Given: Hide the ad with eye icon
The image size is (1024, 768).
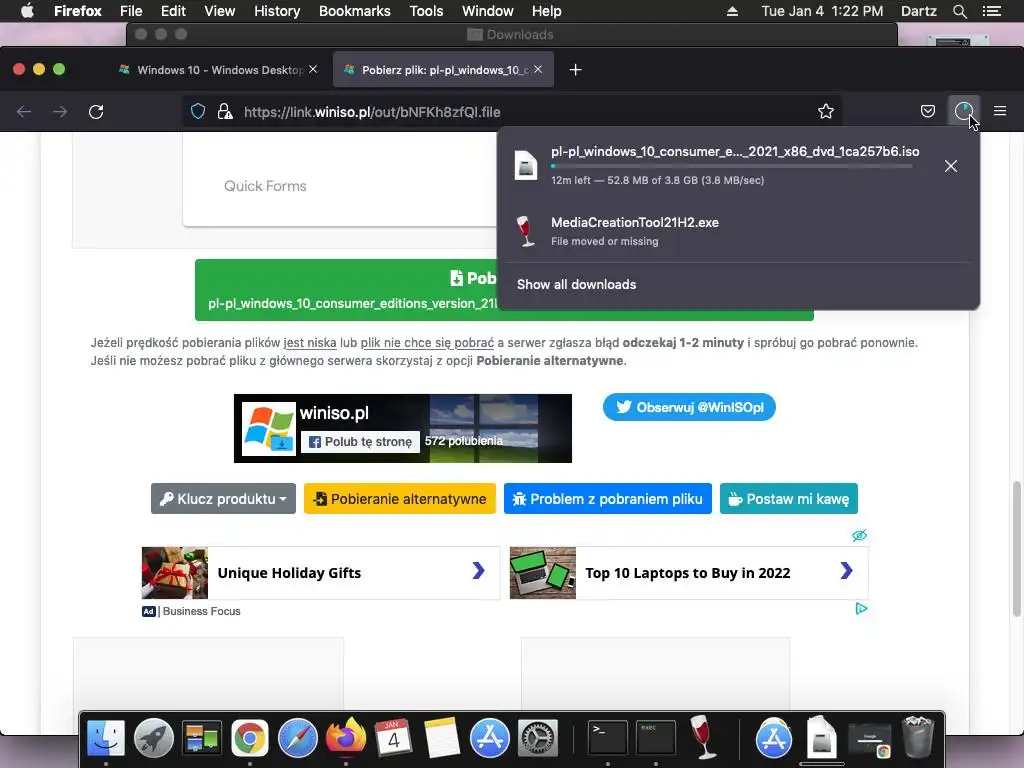Looking at the screenshot, I should click(x=859, y=536).
